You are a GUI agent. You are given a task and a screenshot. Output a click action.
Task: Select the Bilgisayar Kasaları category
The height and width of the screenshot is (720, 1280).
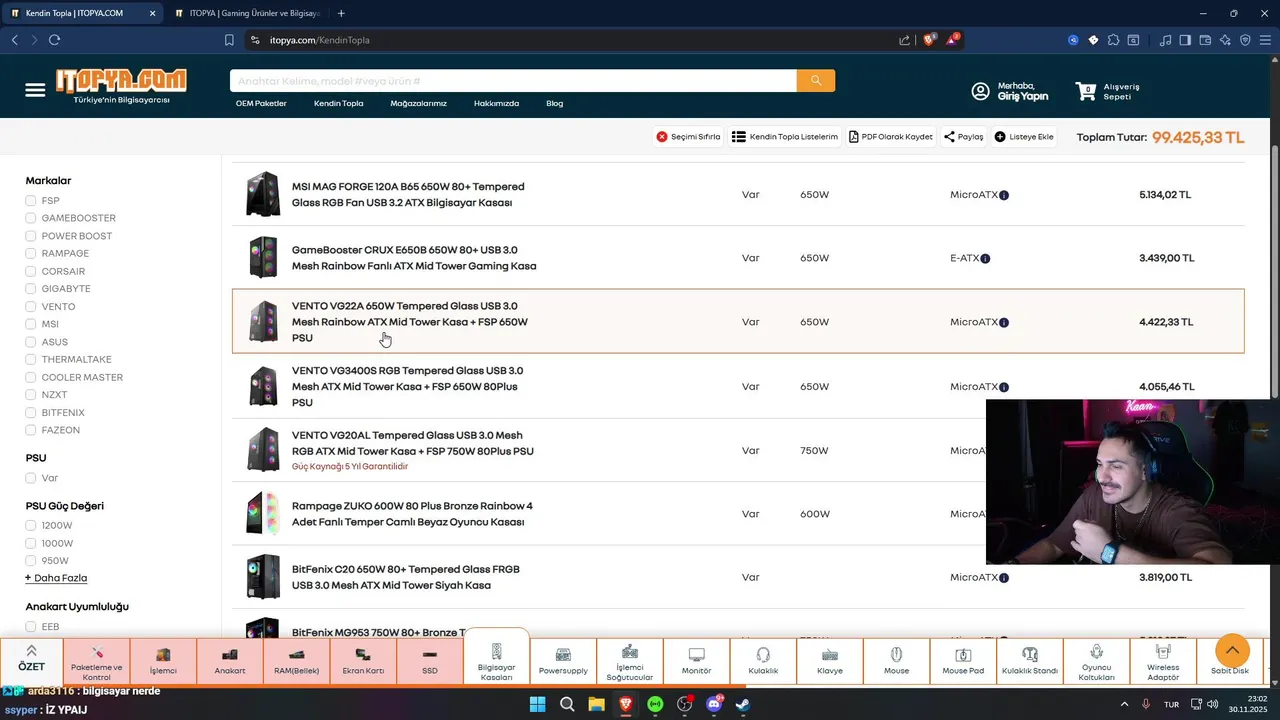[x=496, y=657]
